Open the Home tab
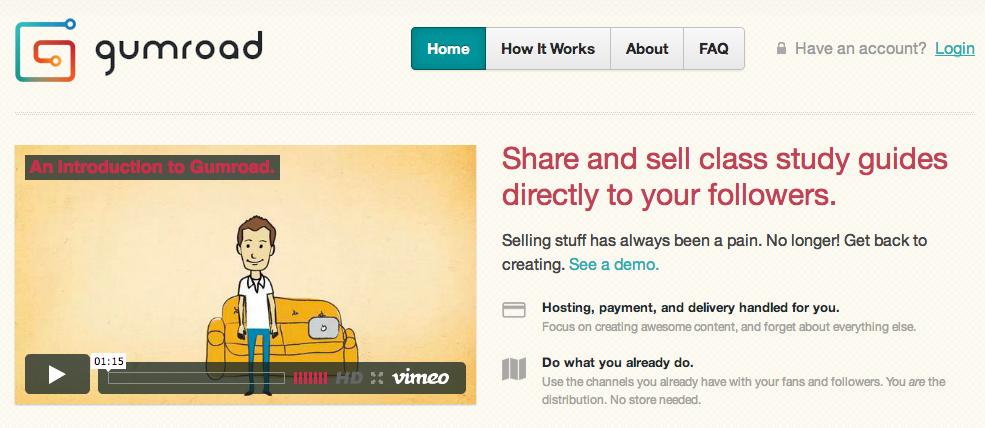This screenshot has height=428, width=985. 448,48
